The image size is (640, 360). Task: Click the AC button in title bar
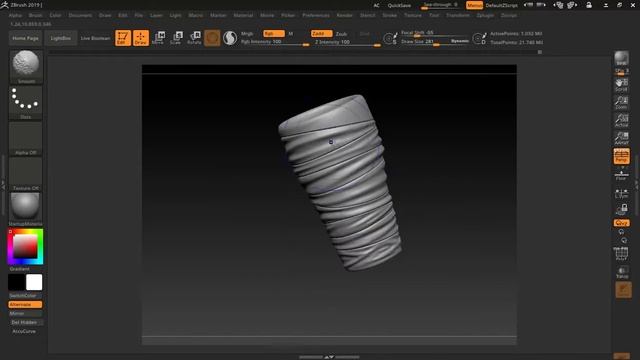376,5
